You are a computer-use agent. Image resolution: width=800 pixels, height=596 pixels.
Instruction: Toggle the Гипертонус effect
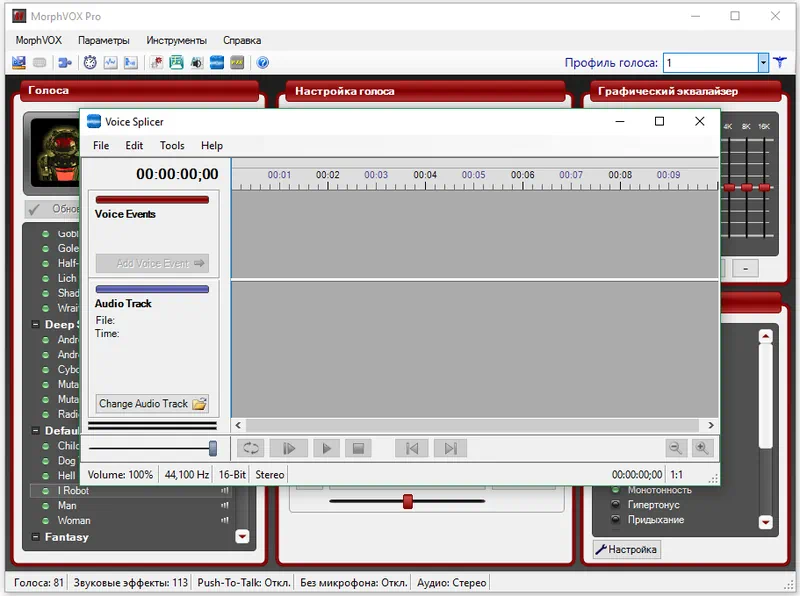616,505
